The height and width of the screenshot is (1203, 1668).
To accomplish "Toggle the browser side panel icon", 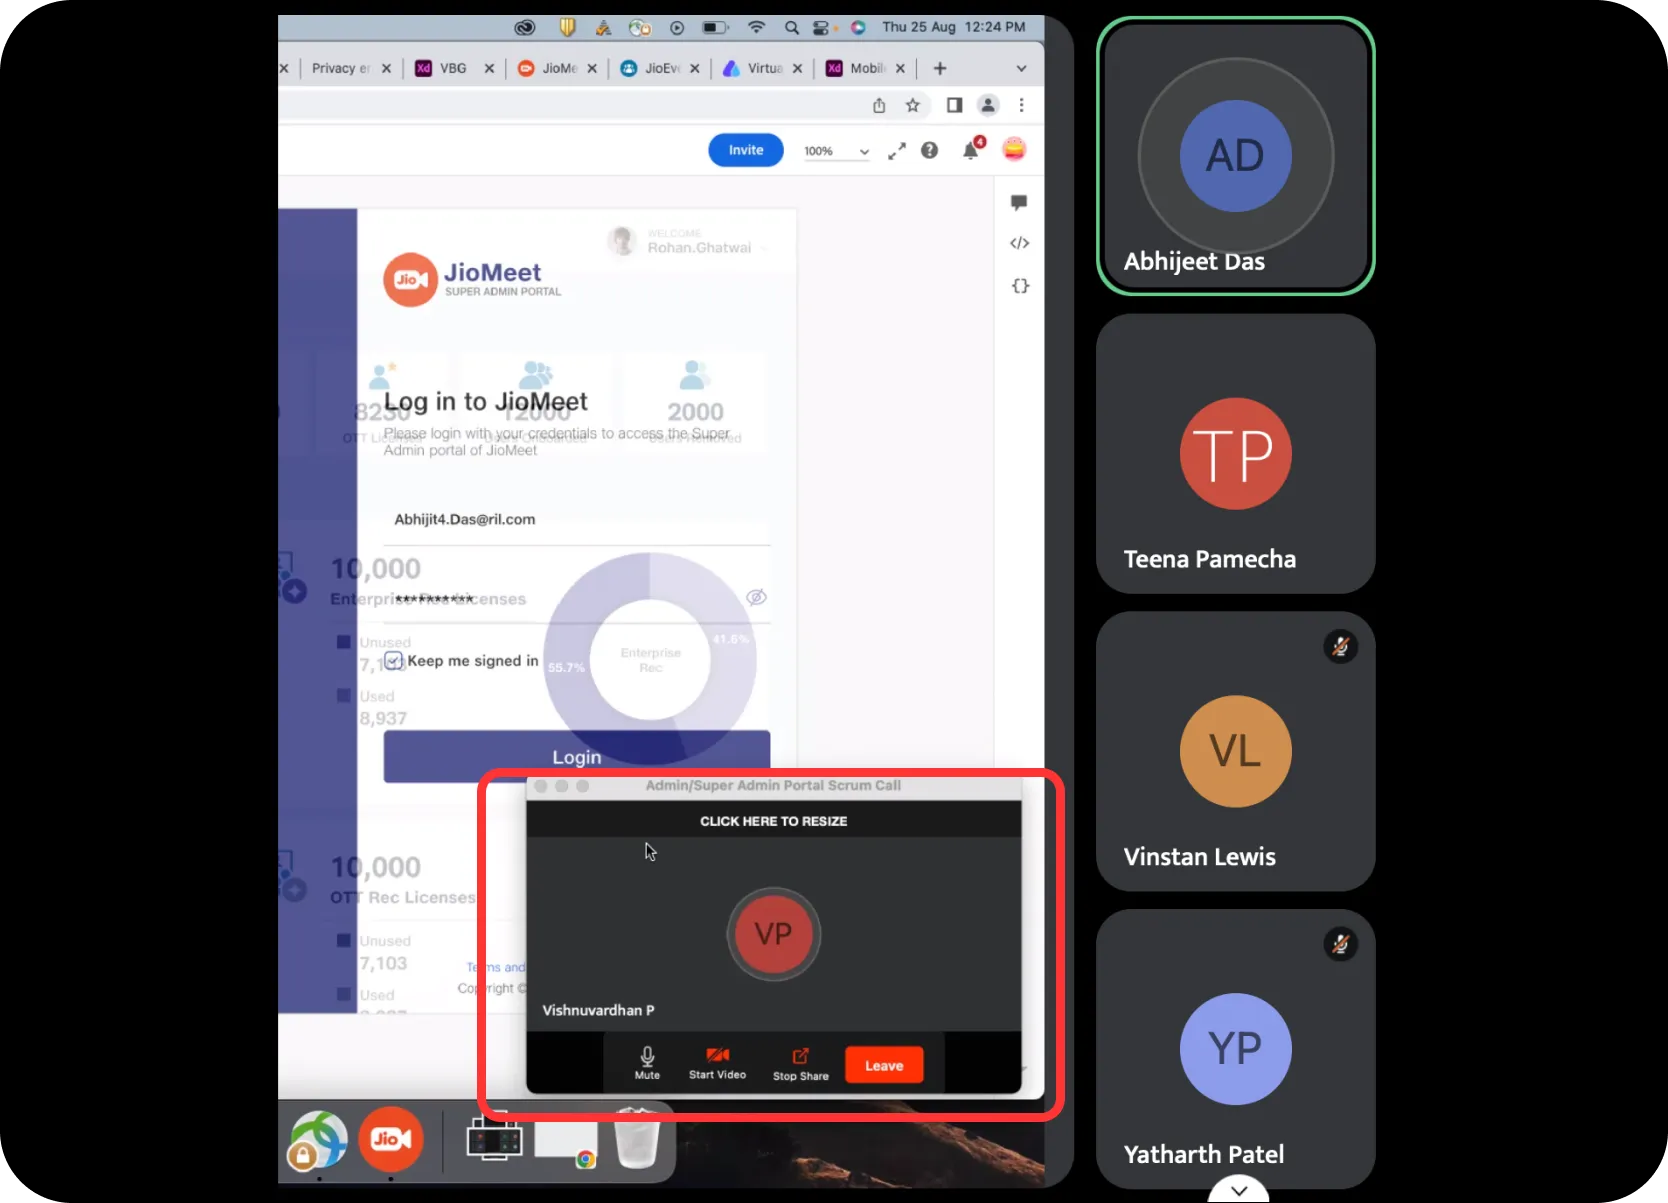I will click(954, 105).
